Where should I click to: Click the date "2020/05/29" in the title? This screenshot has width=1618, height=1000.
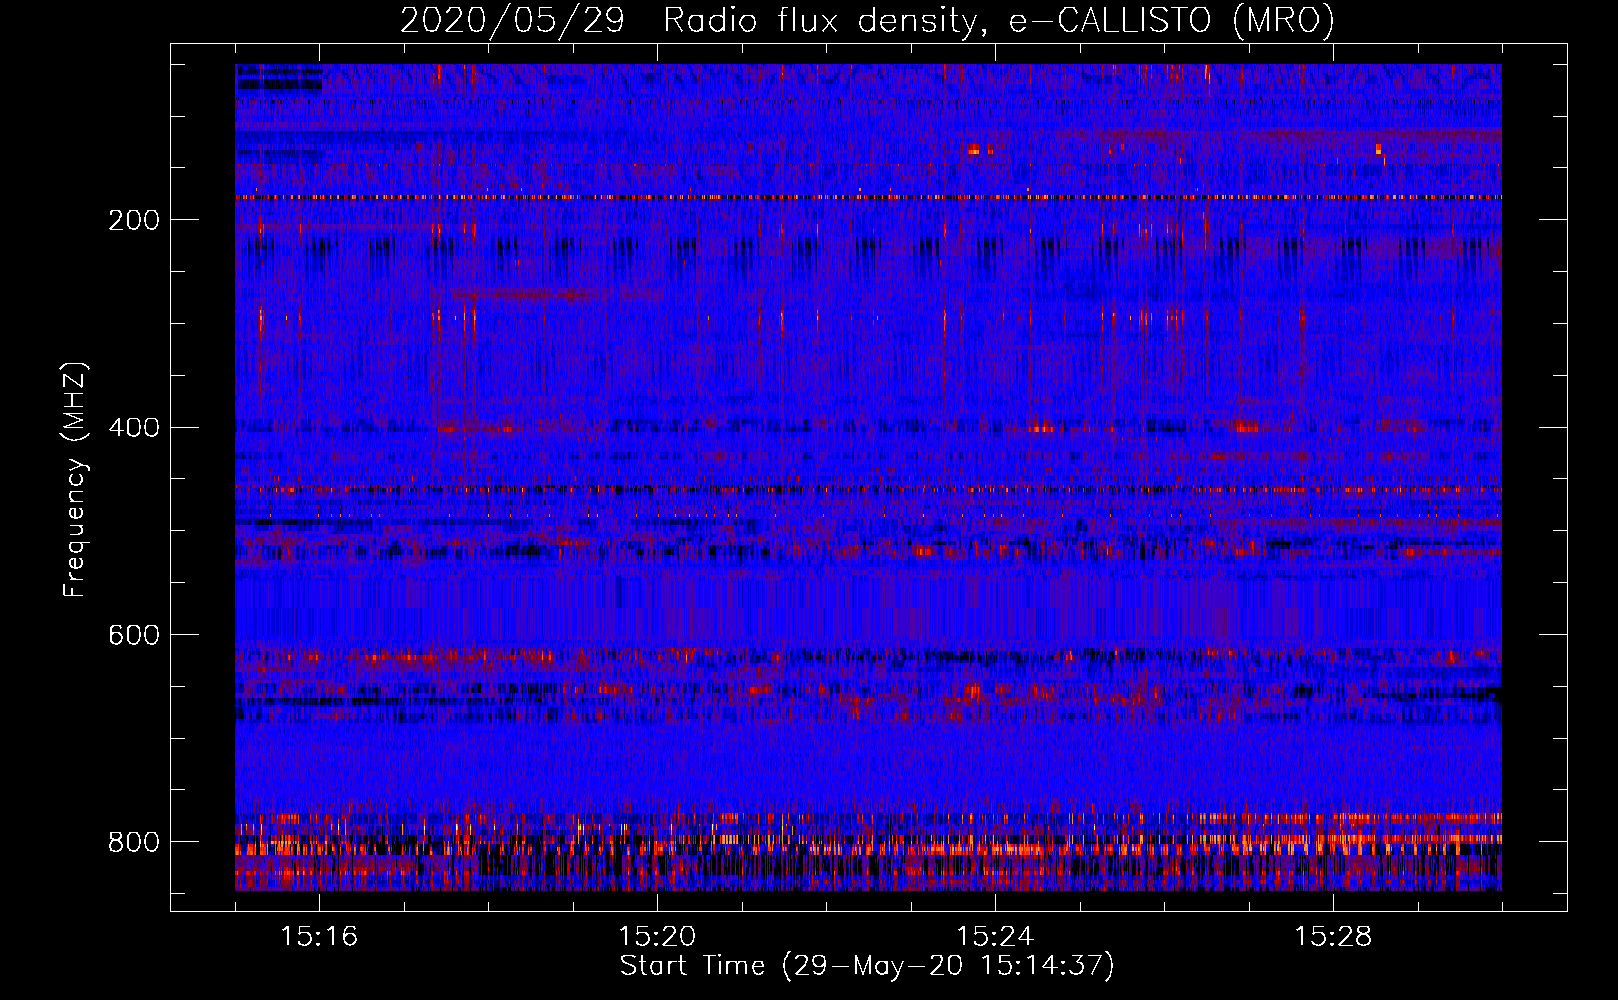pos(512,21)
